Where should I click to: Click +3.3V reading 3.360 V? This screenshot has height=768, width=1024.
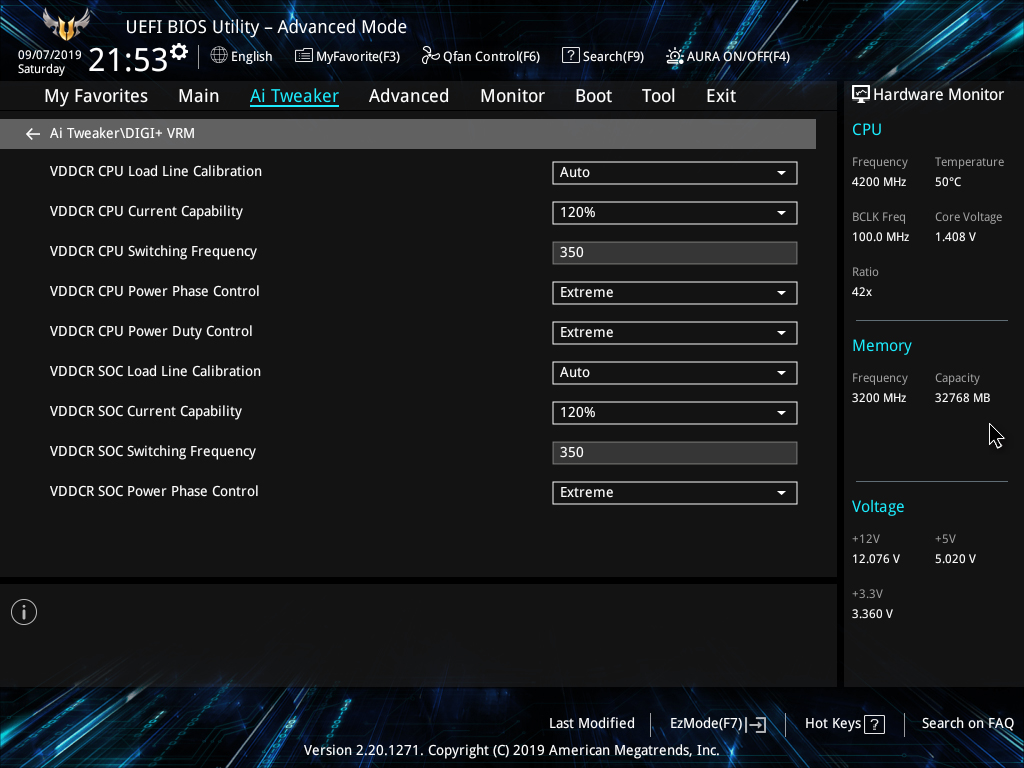[872, 614]
